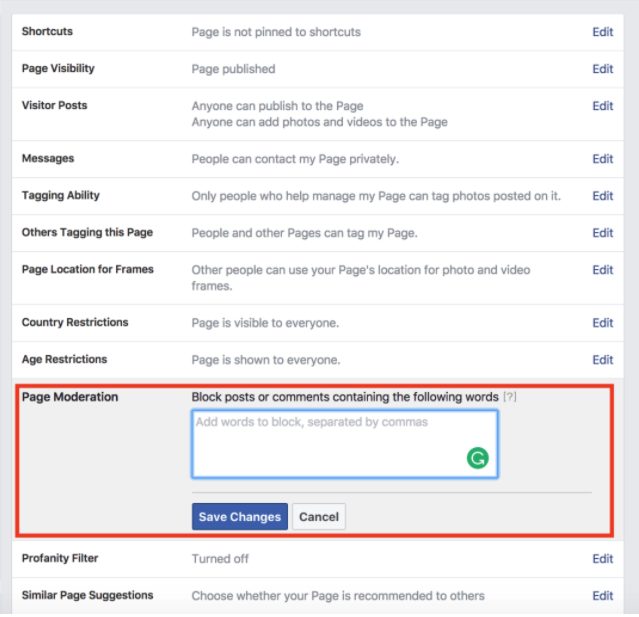Edit the Similar Page Suggestions setting
Viewport: 639px width, 617px height.
click(x=602, y=596)
